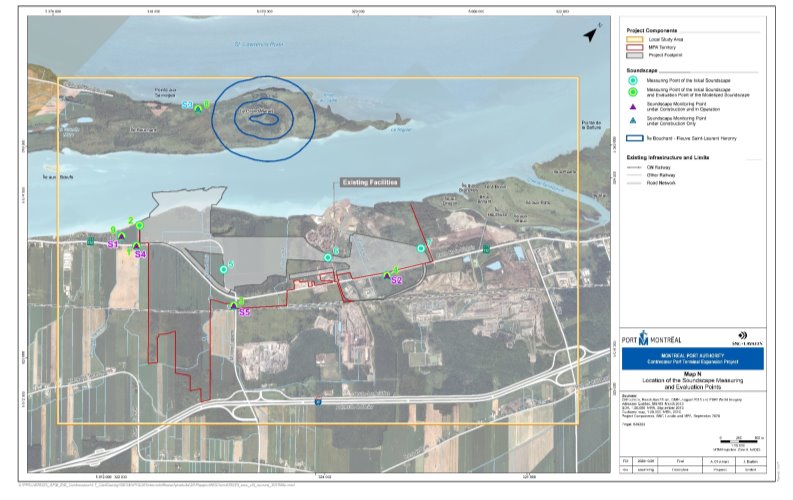Click the map scale bar
Screen dimensions: 793x500
click(741, 441)
